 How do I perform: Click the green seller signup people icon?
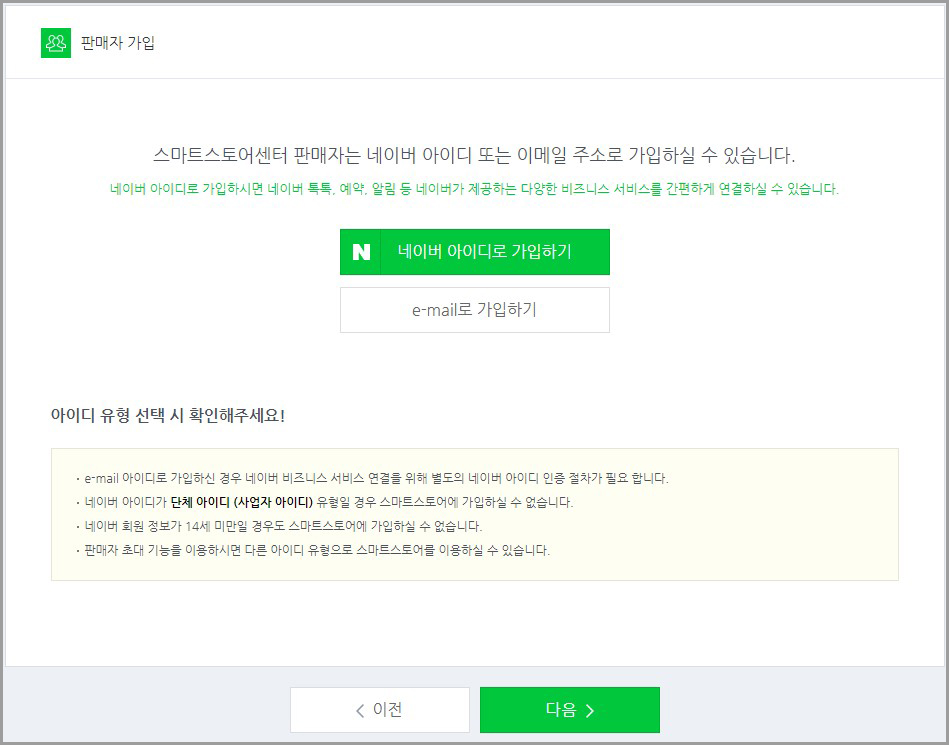pos(56,43)
